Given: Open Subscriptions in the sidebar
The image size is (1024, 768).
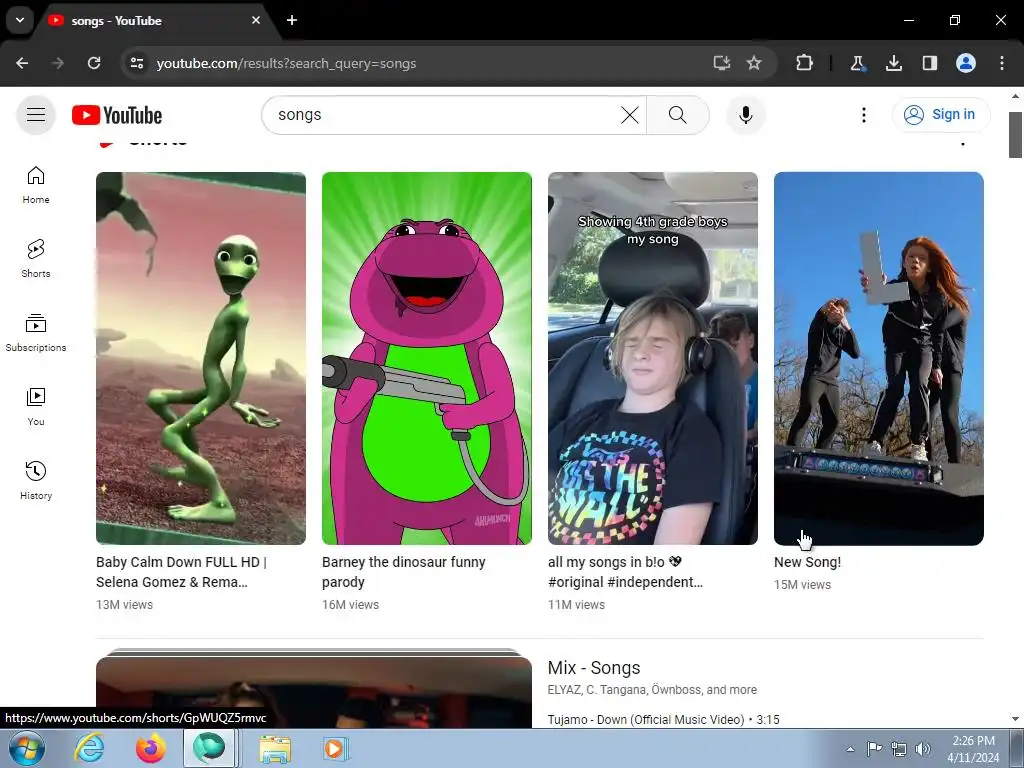Looking at the screenshot, I should click(x=36, y=333).
